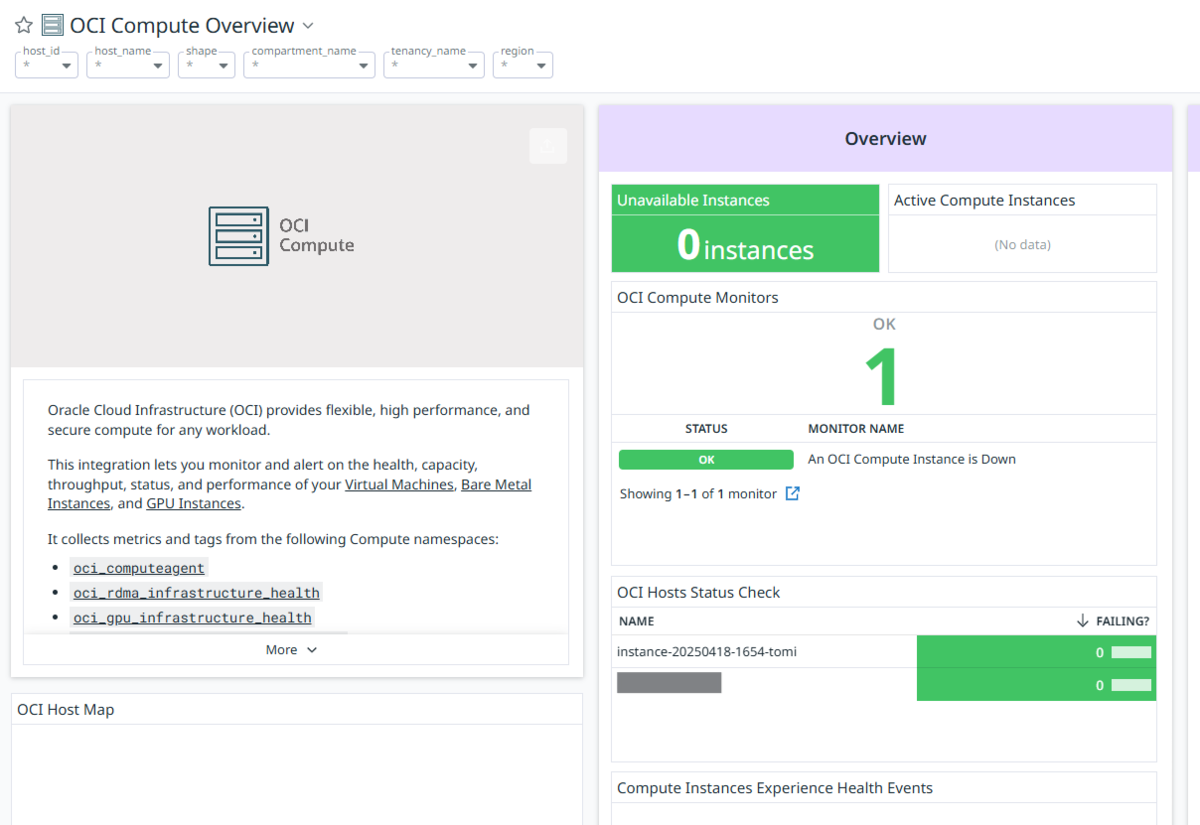1200x825 pixels.
Task: Expand the description with More
Action: (292, 650)
